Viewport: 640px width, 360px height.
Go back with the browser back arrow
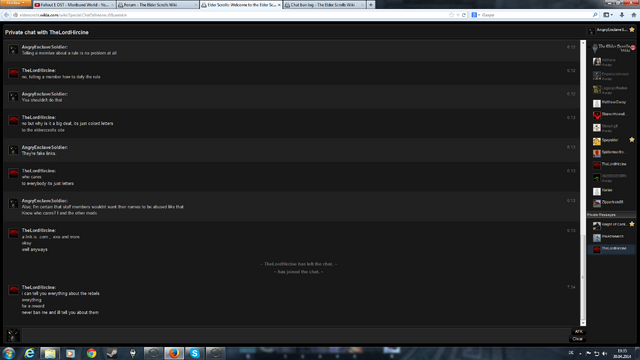coord(6,15)
